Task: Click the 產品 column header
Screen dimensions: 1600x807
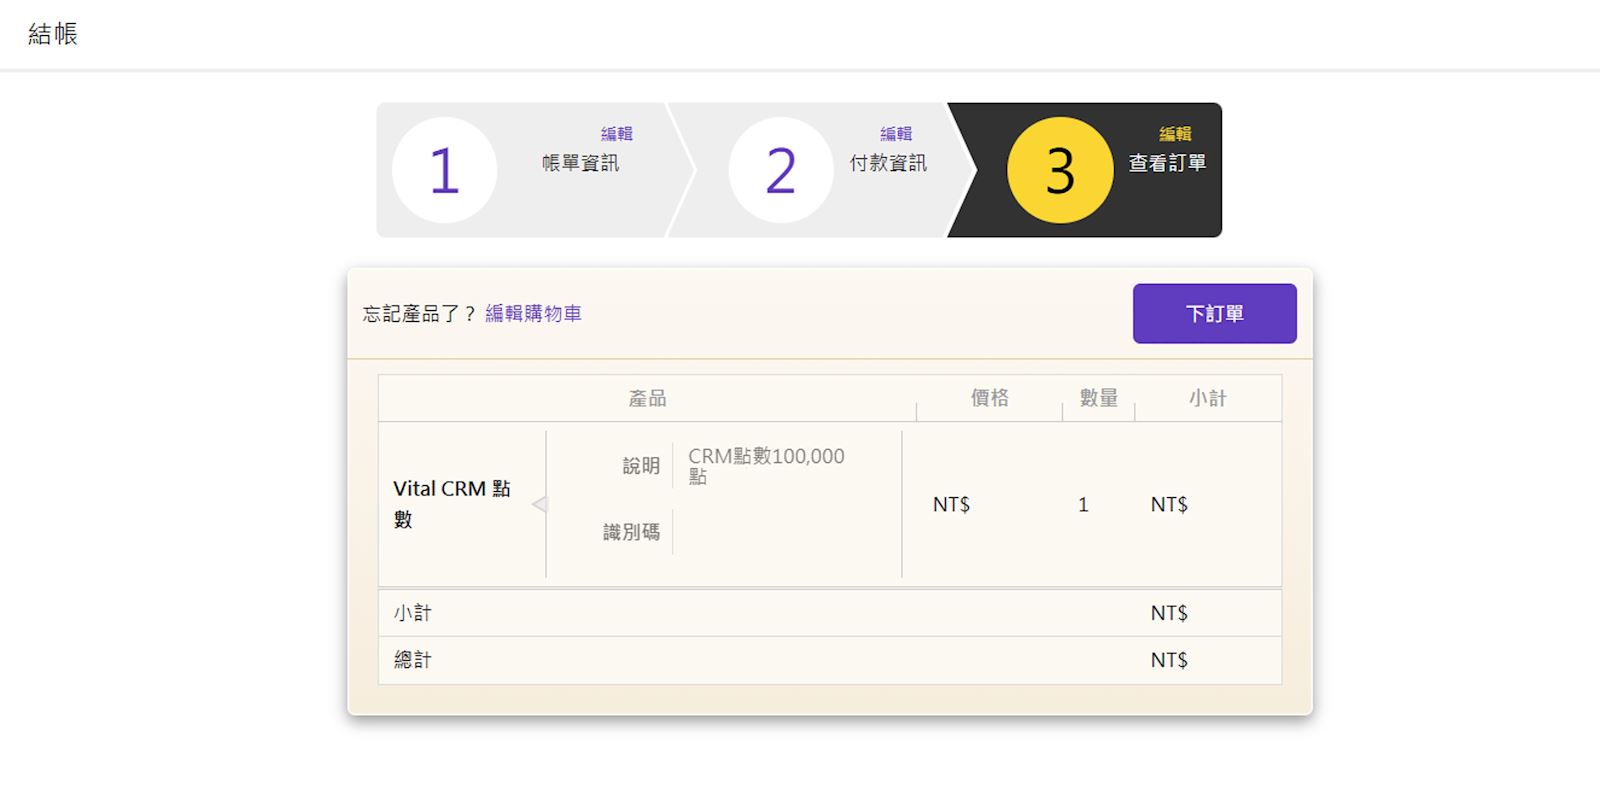Action: pos(647,398)
